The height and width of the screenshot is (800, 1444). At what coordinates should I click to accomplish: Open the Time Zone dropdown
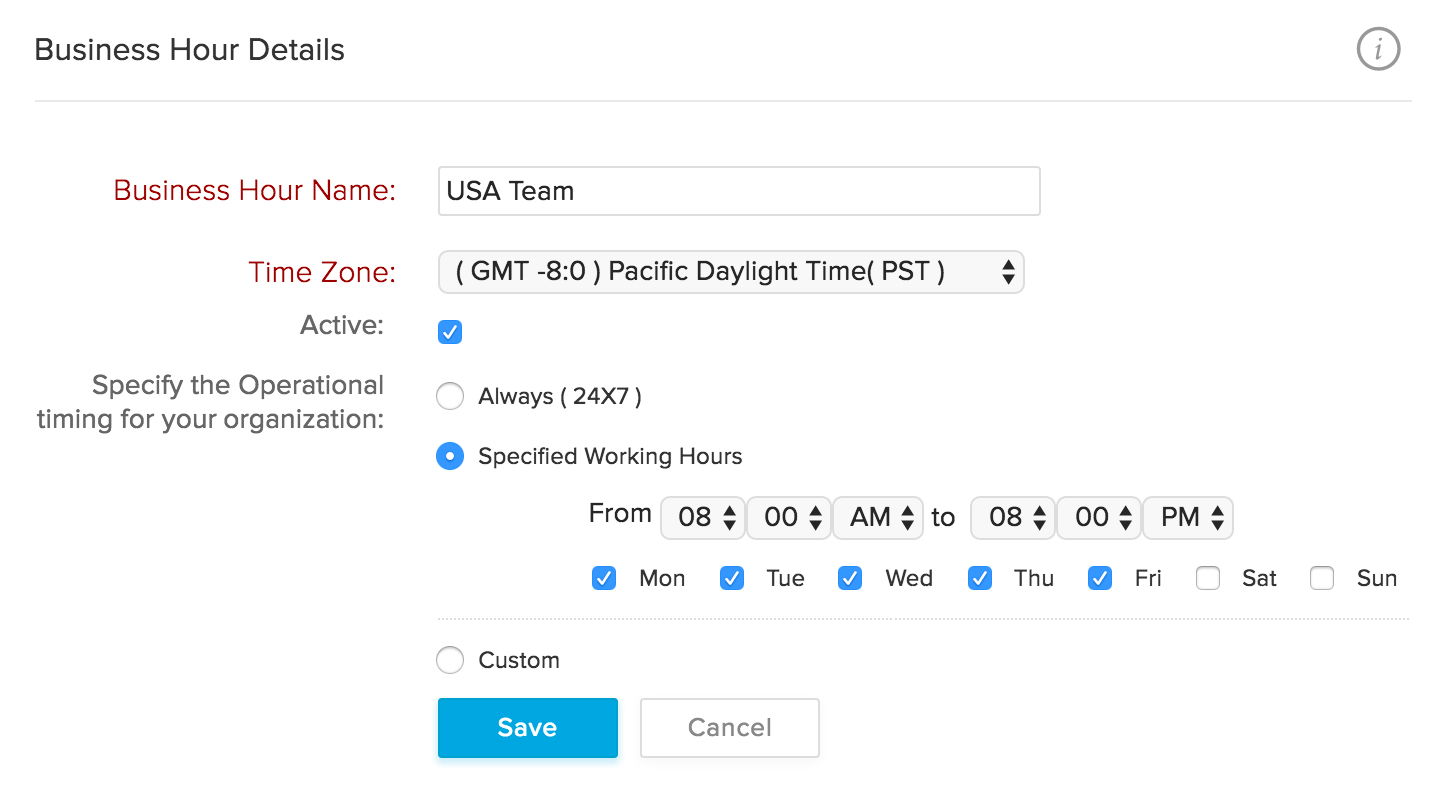(x=731, y=271)
